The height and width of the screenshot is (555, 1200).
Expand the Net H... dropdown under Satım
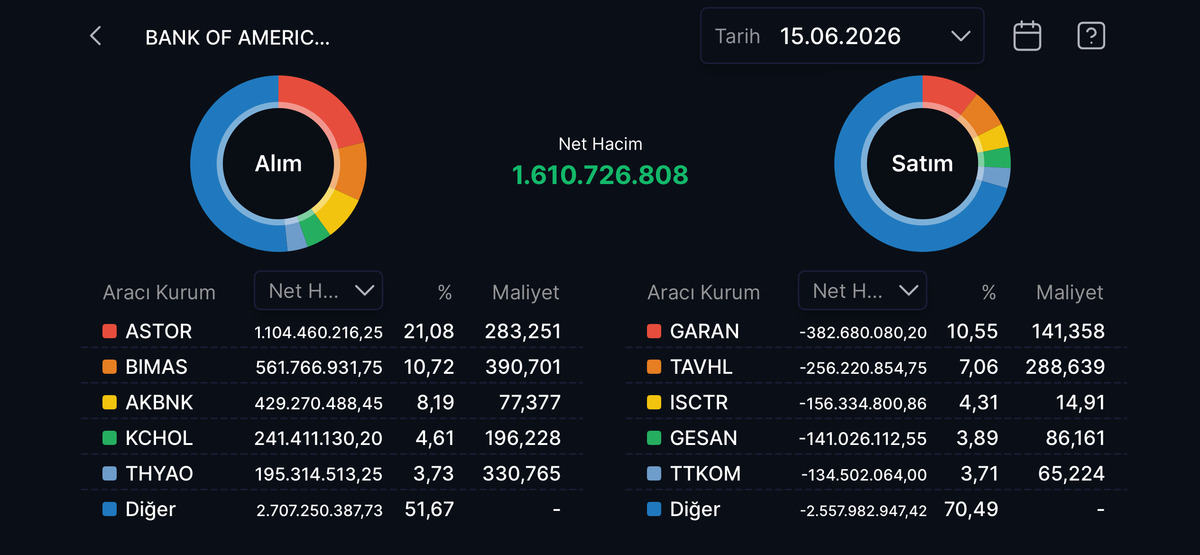coord(862,291)
